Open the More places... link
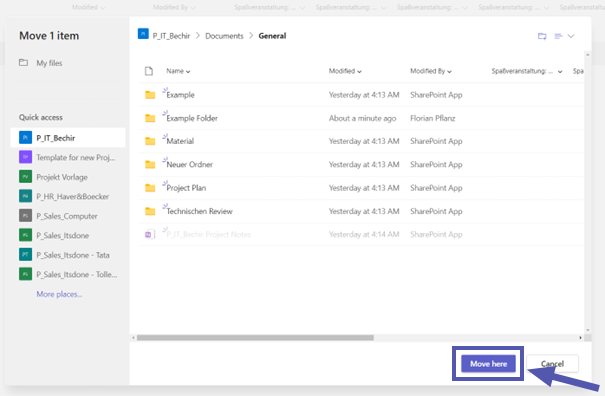Image resolution: width=605 pixels, height=396 pixels. tap(59, 294)
